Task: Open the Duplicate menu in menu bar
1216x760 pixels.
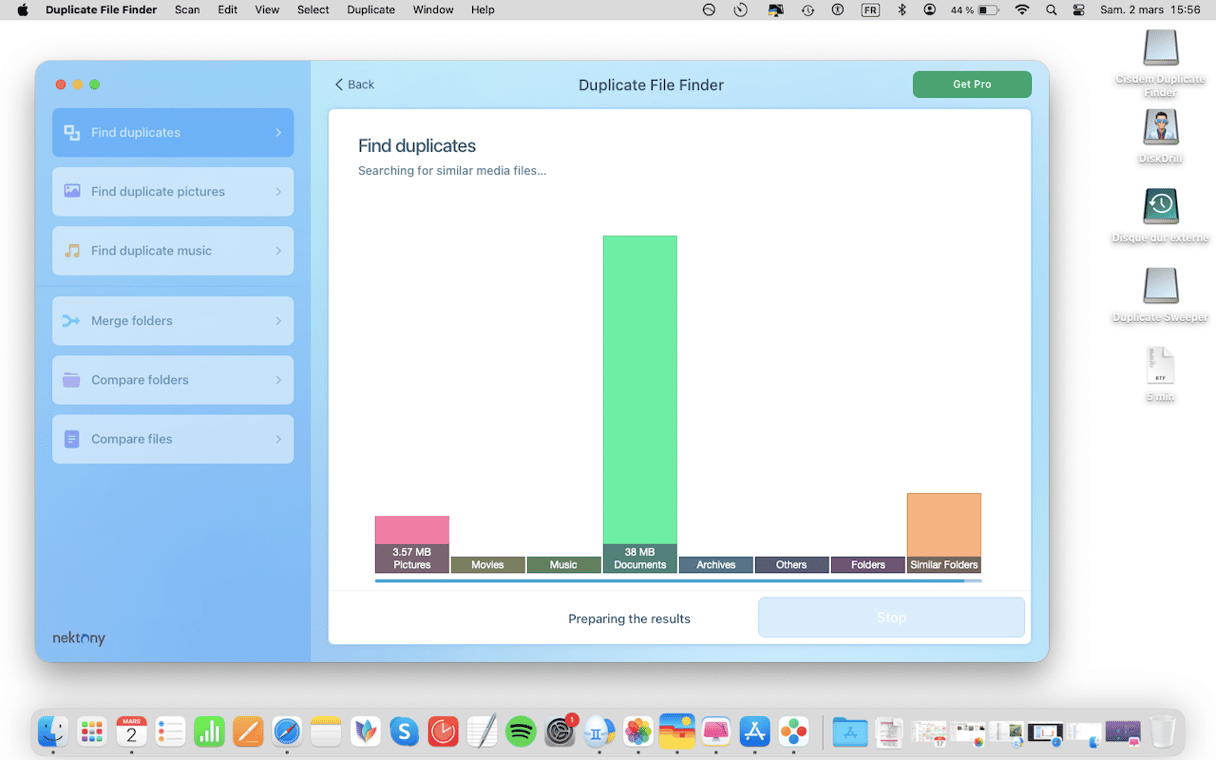Action: (x=370, y=10)
